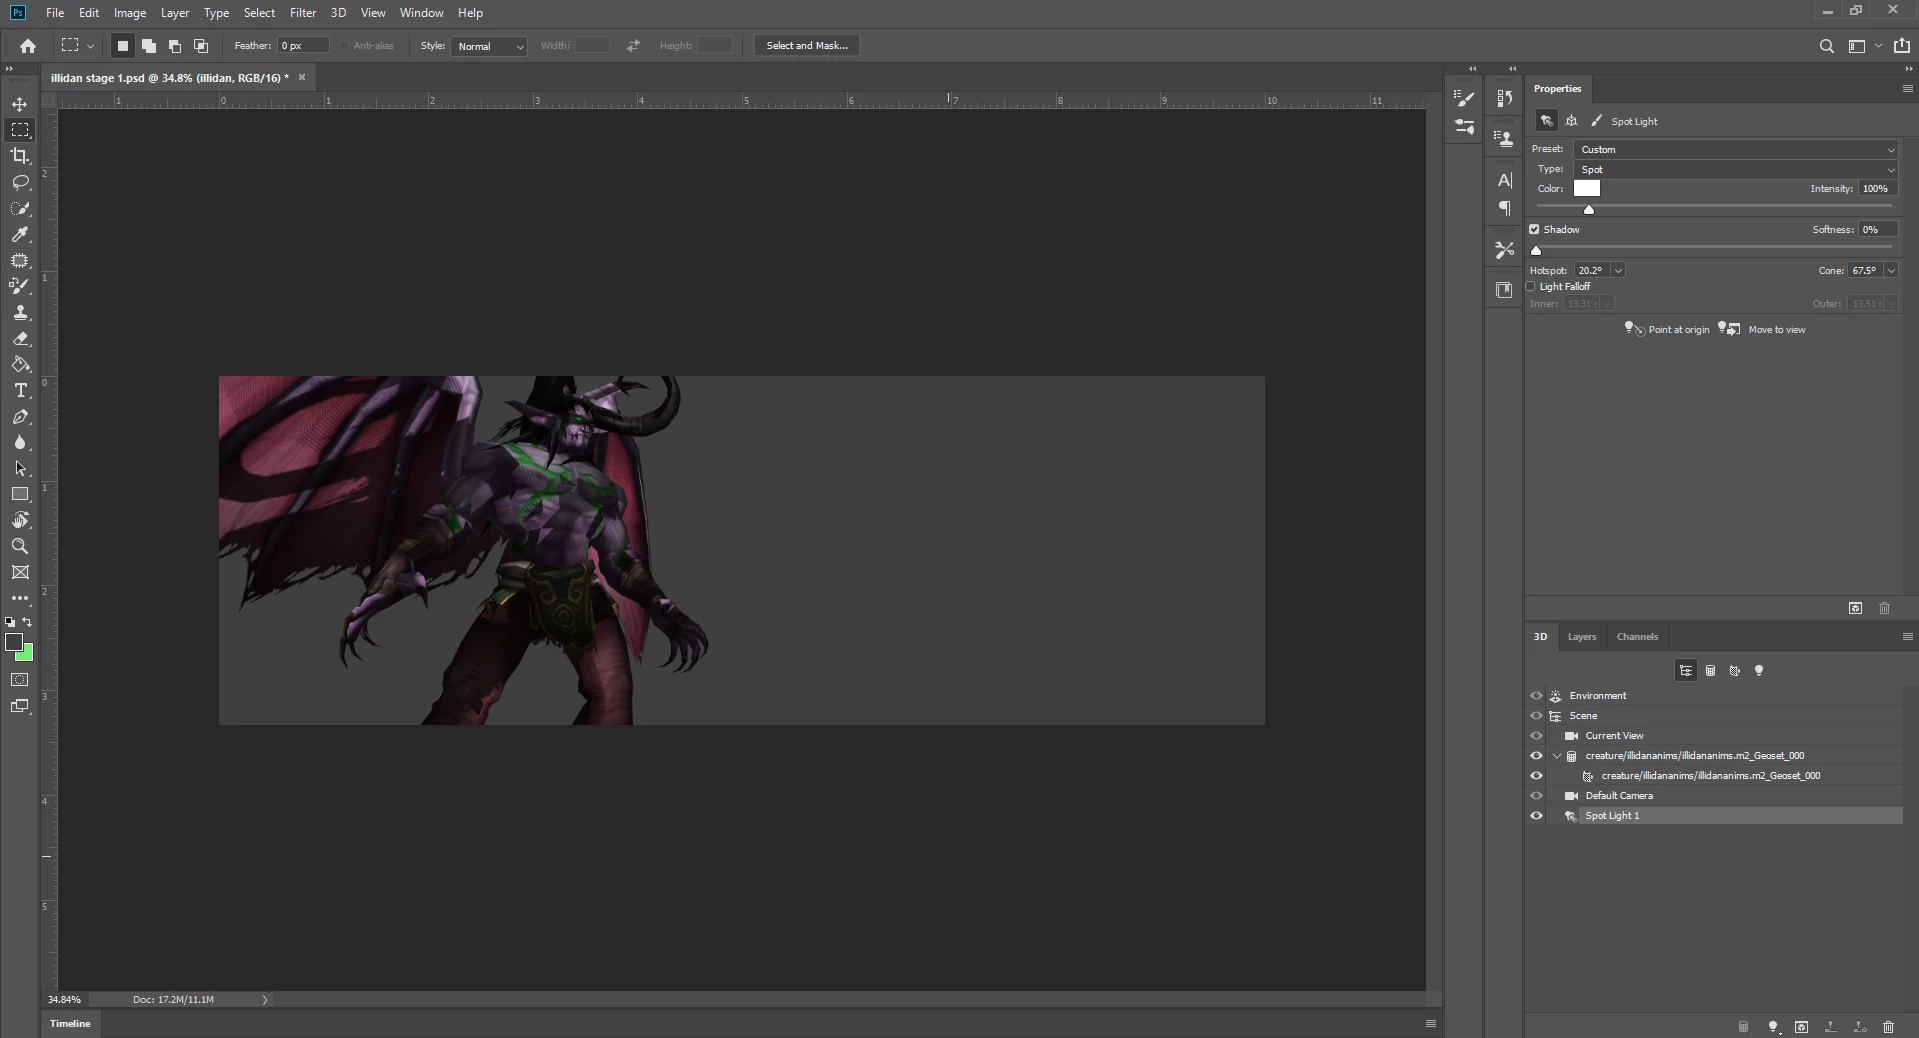
Task: Uncheck the Shadow checkbox
Action: pyautogui.click(x=1534, y=230)
